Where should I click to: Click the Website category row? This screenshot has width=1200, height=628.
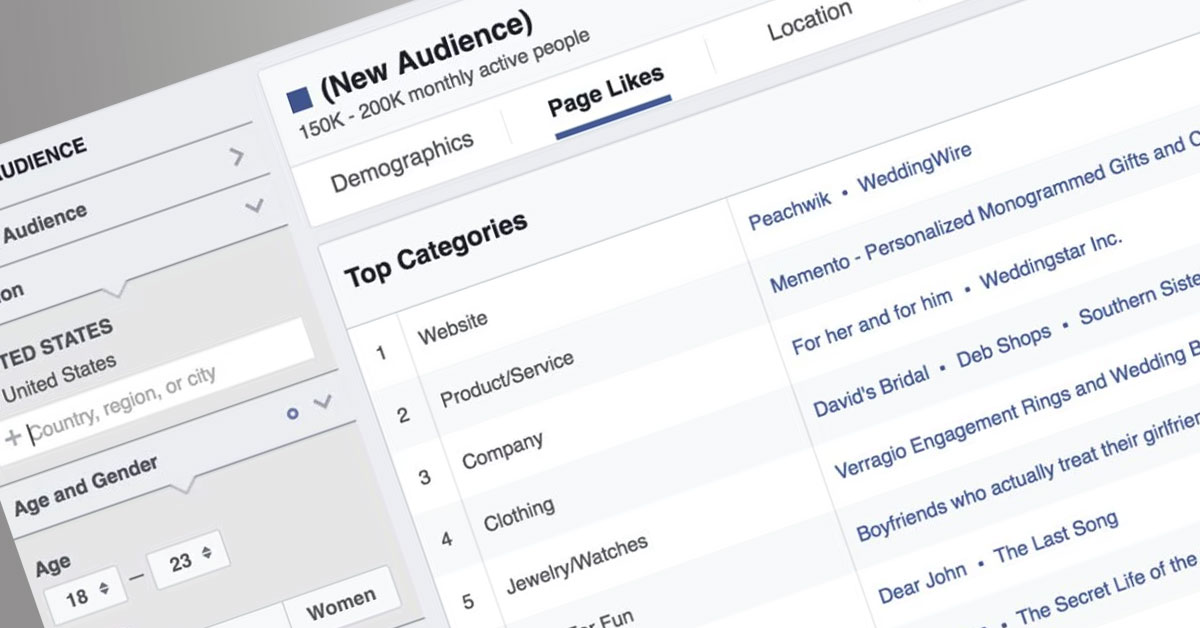(452, 327)
